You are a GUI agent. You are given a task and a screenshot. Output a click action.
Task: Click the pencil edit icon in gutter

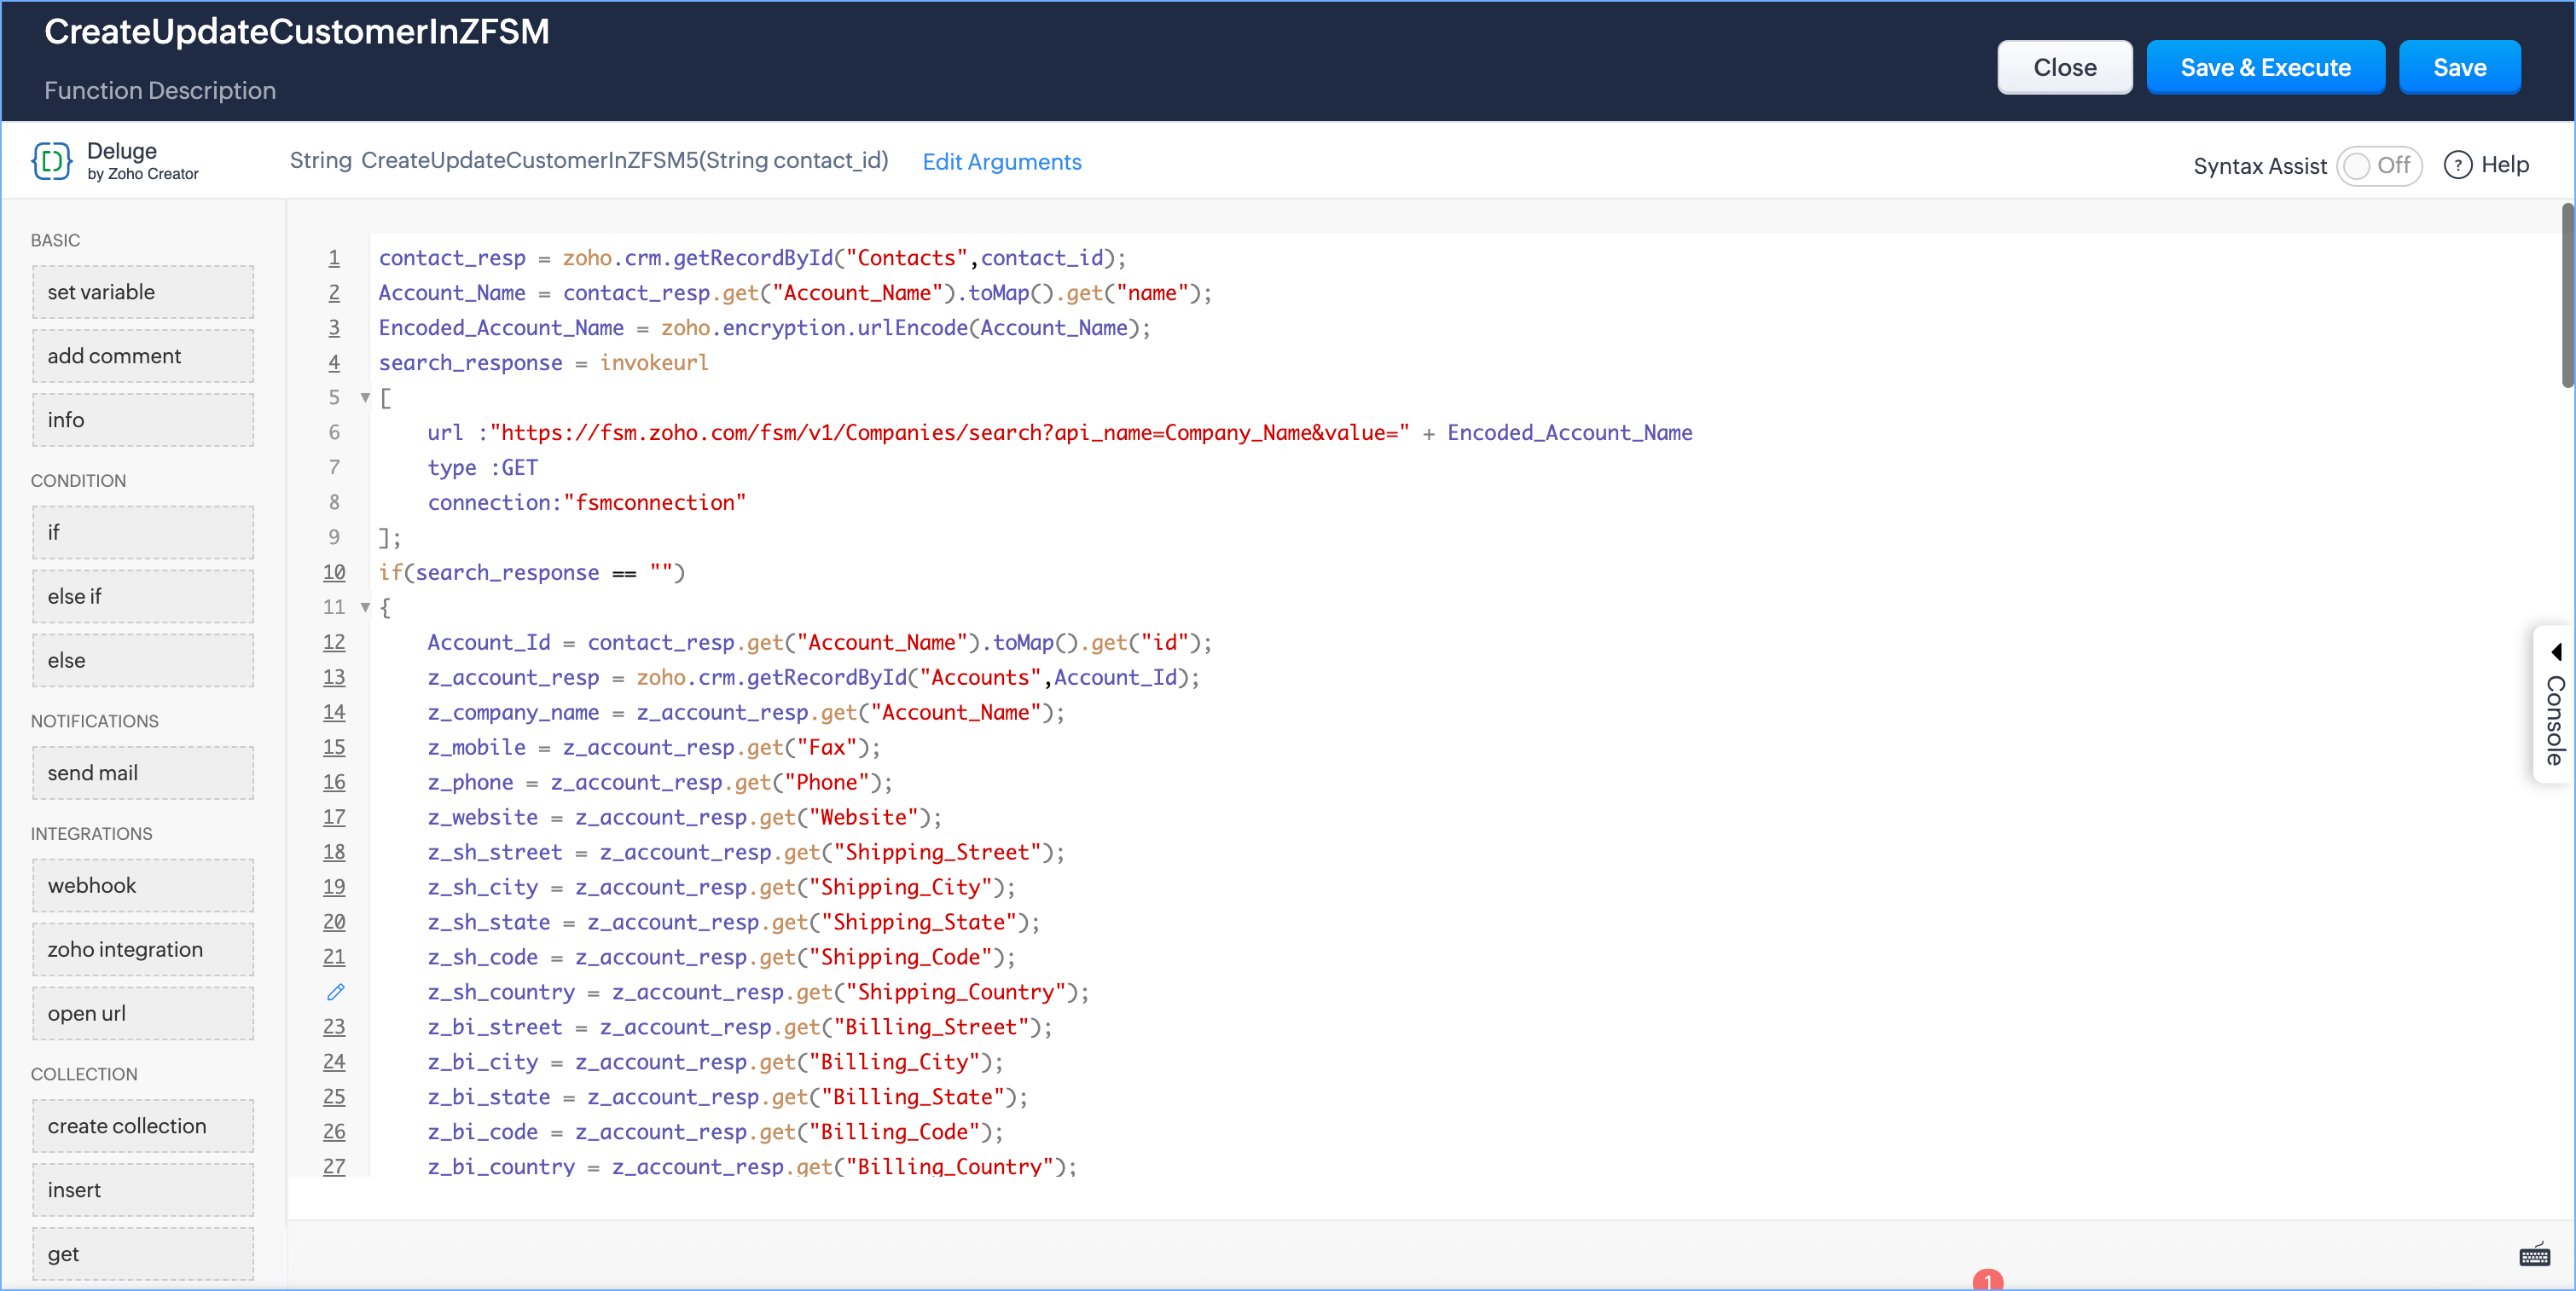pyautogui.click(x=335, y=992)
